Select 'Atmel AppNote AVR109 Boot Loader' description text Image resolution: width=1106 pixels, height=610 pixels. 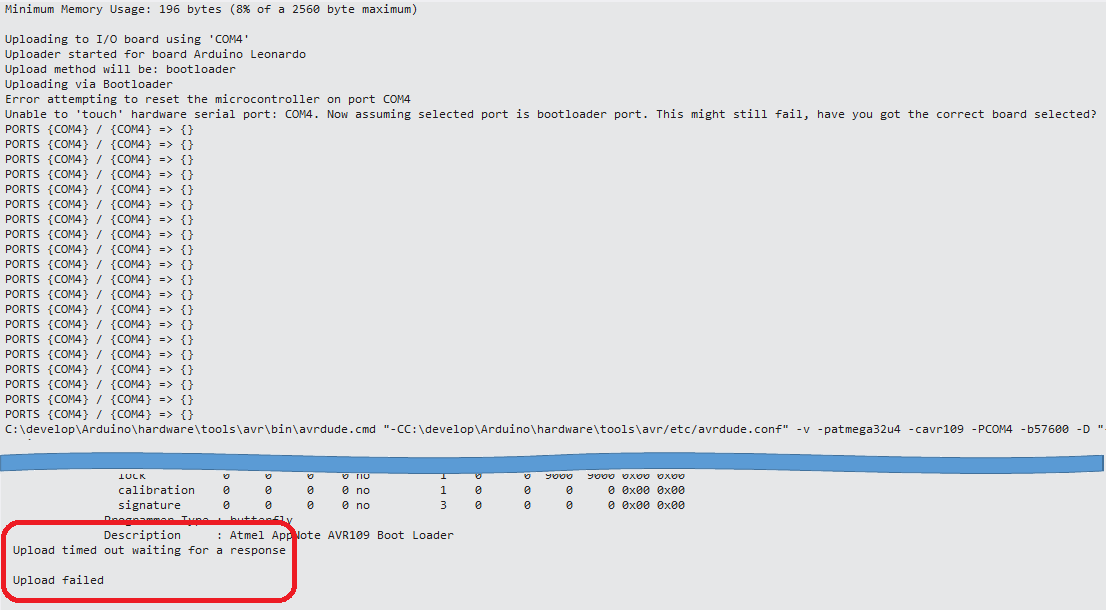[x=341, y=535]
